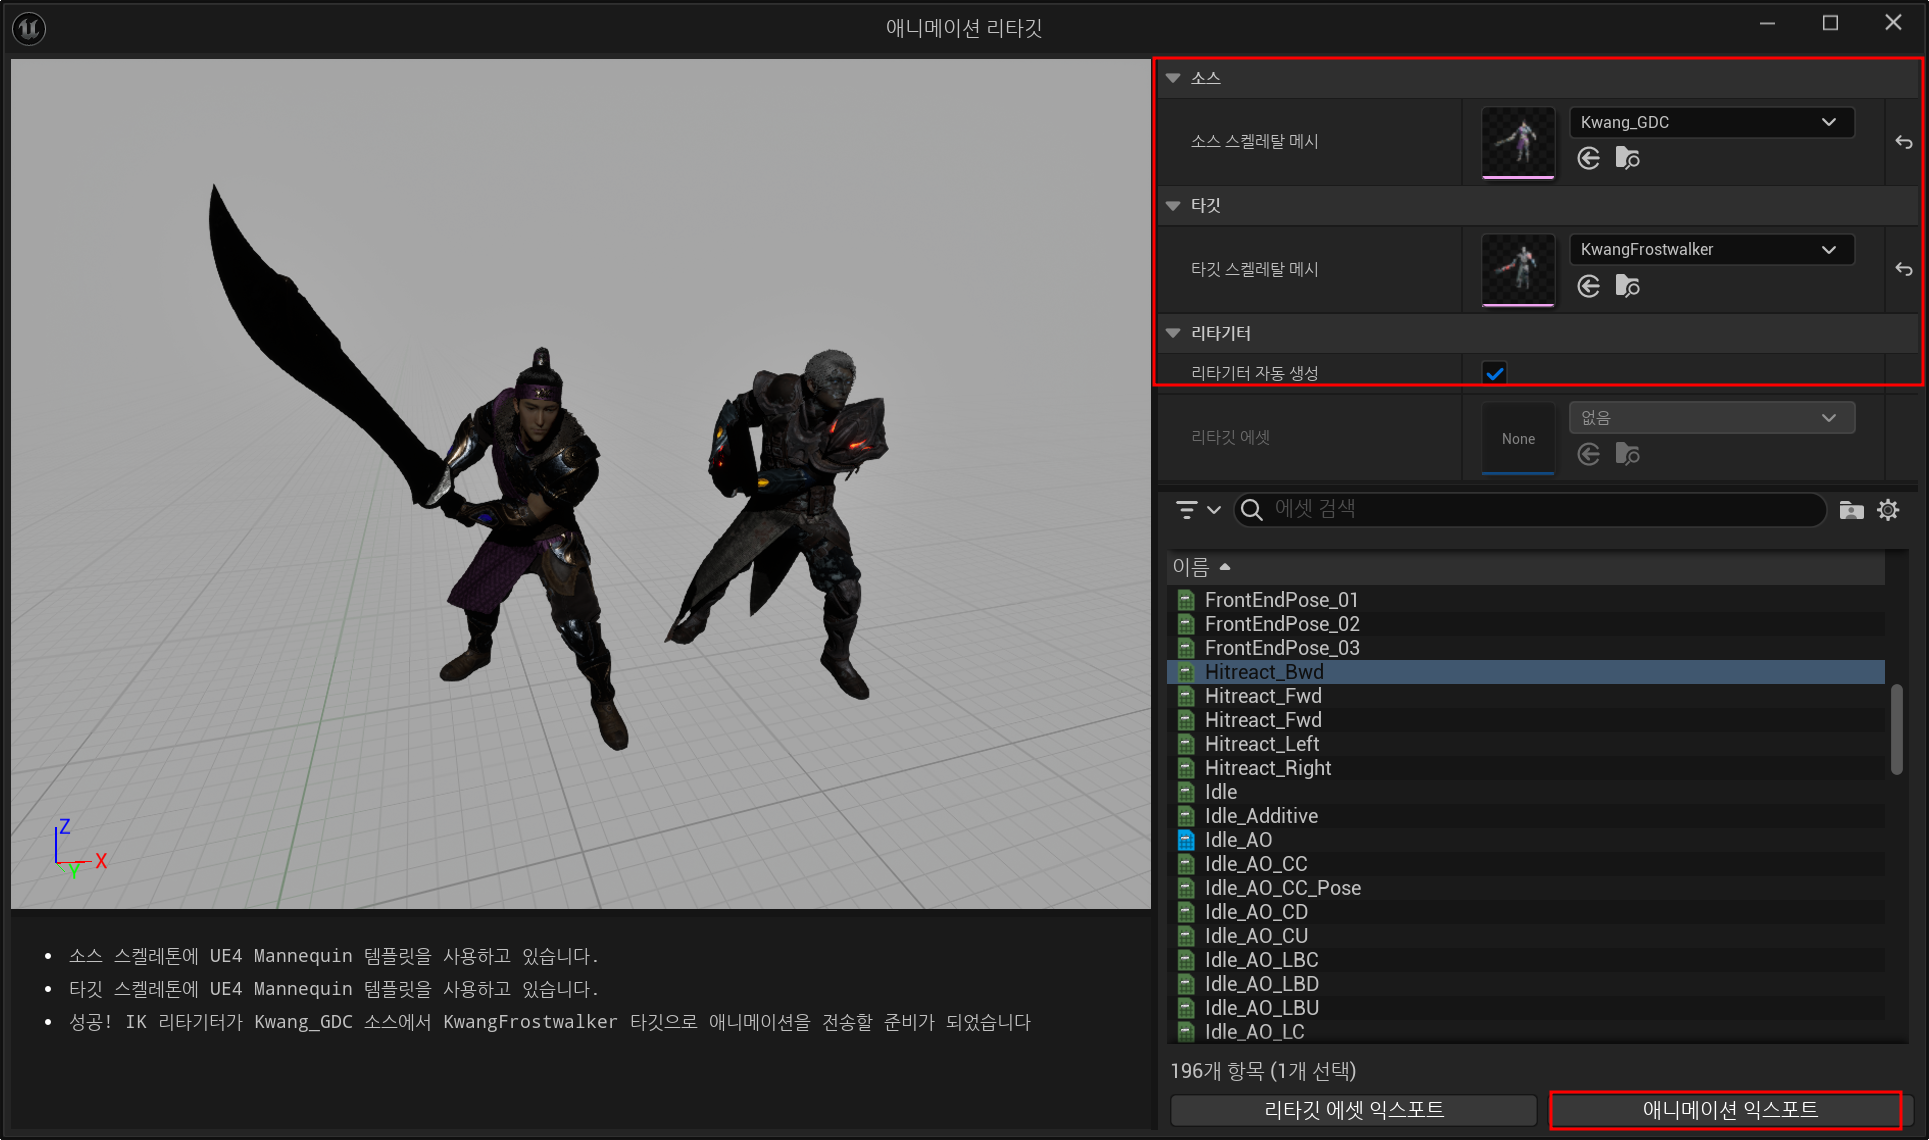Click use-selected-asset arrow for source mesh
The image size is (1929, 1140).
(x=1588, y=158)
